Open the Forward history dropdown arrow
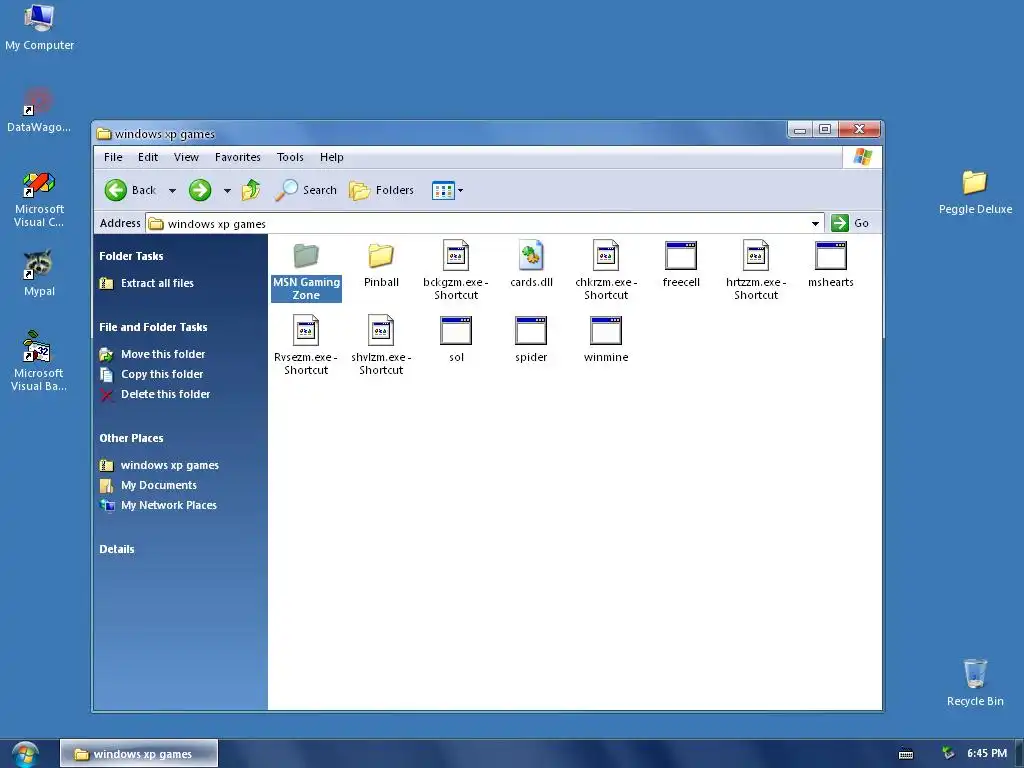 227,191
